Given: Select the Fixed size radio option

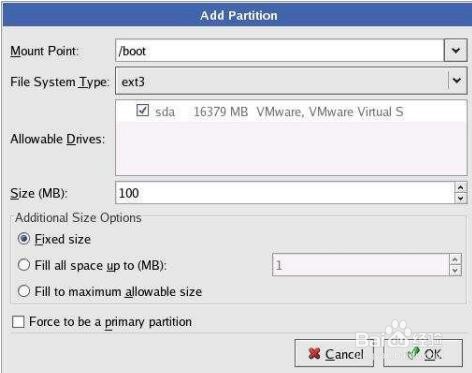Looking at the screenshot, I should (24, 239).
